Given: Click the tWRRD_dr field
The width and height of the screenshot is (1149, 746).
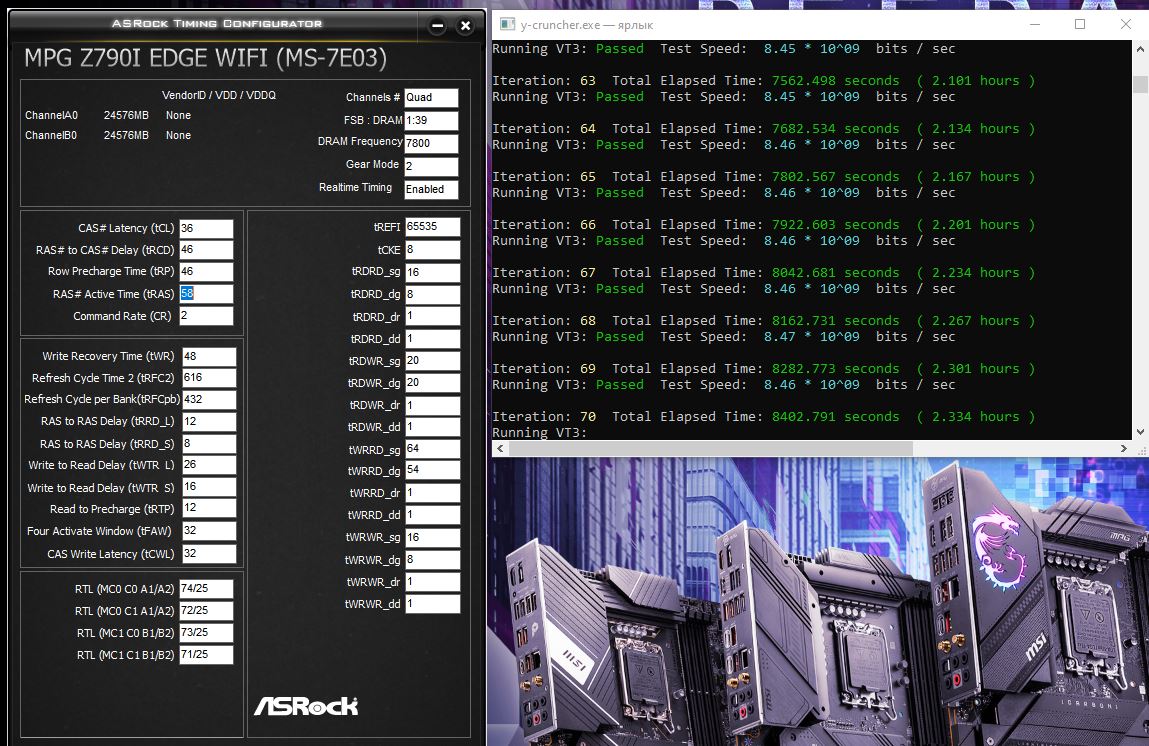Looking at the screenshot, I should point(432,493).
